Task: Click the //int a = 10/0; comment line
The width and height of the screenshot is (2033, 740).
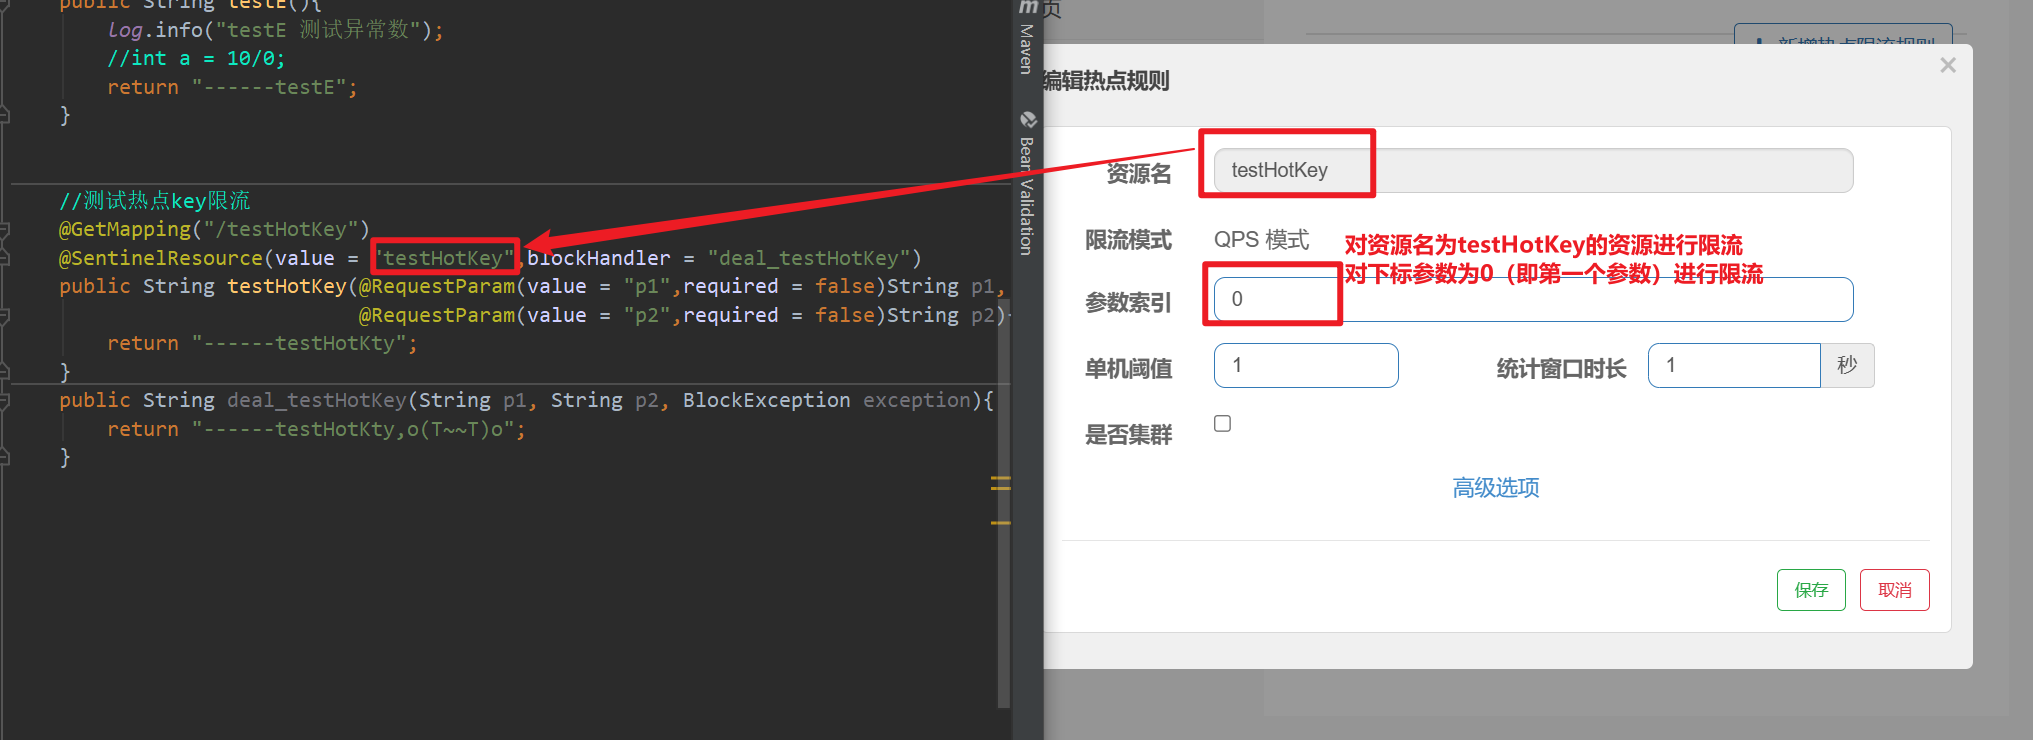Action: click(196, 58)
